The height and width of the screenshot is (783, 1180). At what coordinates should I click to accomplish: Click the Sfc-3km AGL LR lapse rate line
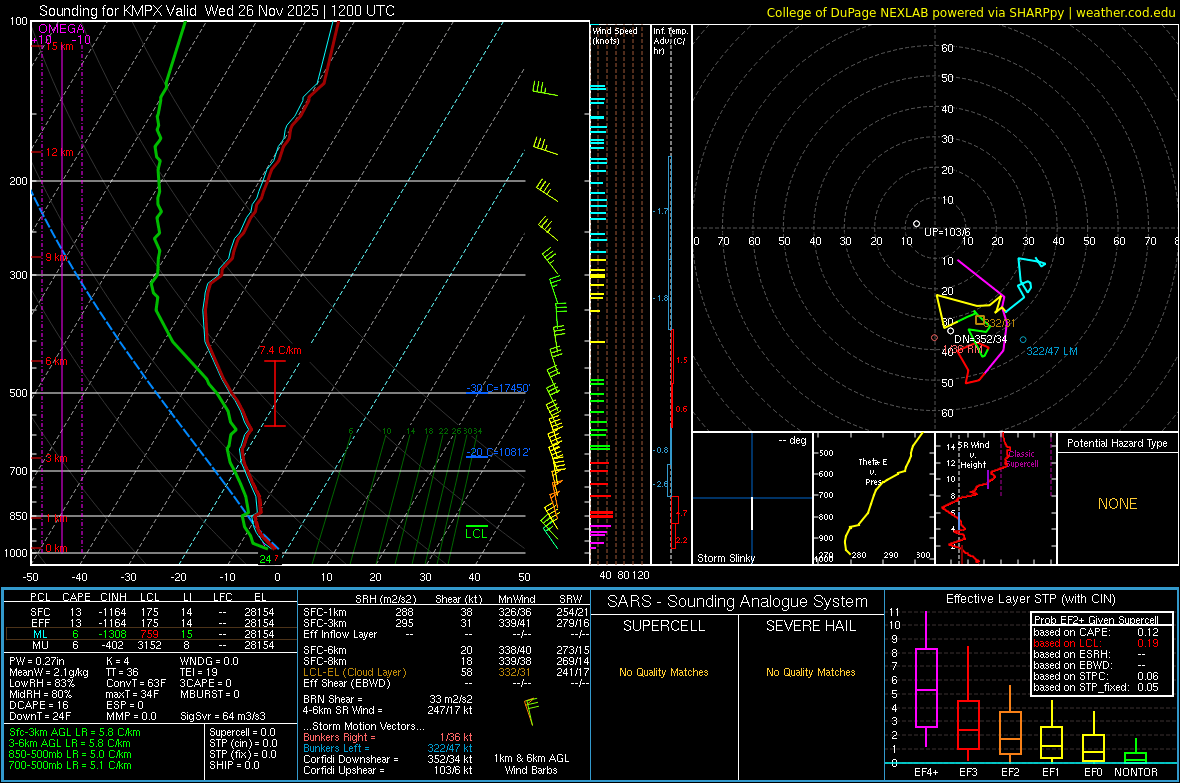pos(75,732)
